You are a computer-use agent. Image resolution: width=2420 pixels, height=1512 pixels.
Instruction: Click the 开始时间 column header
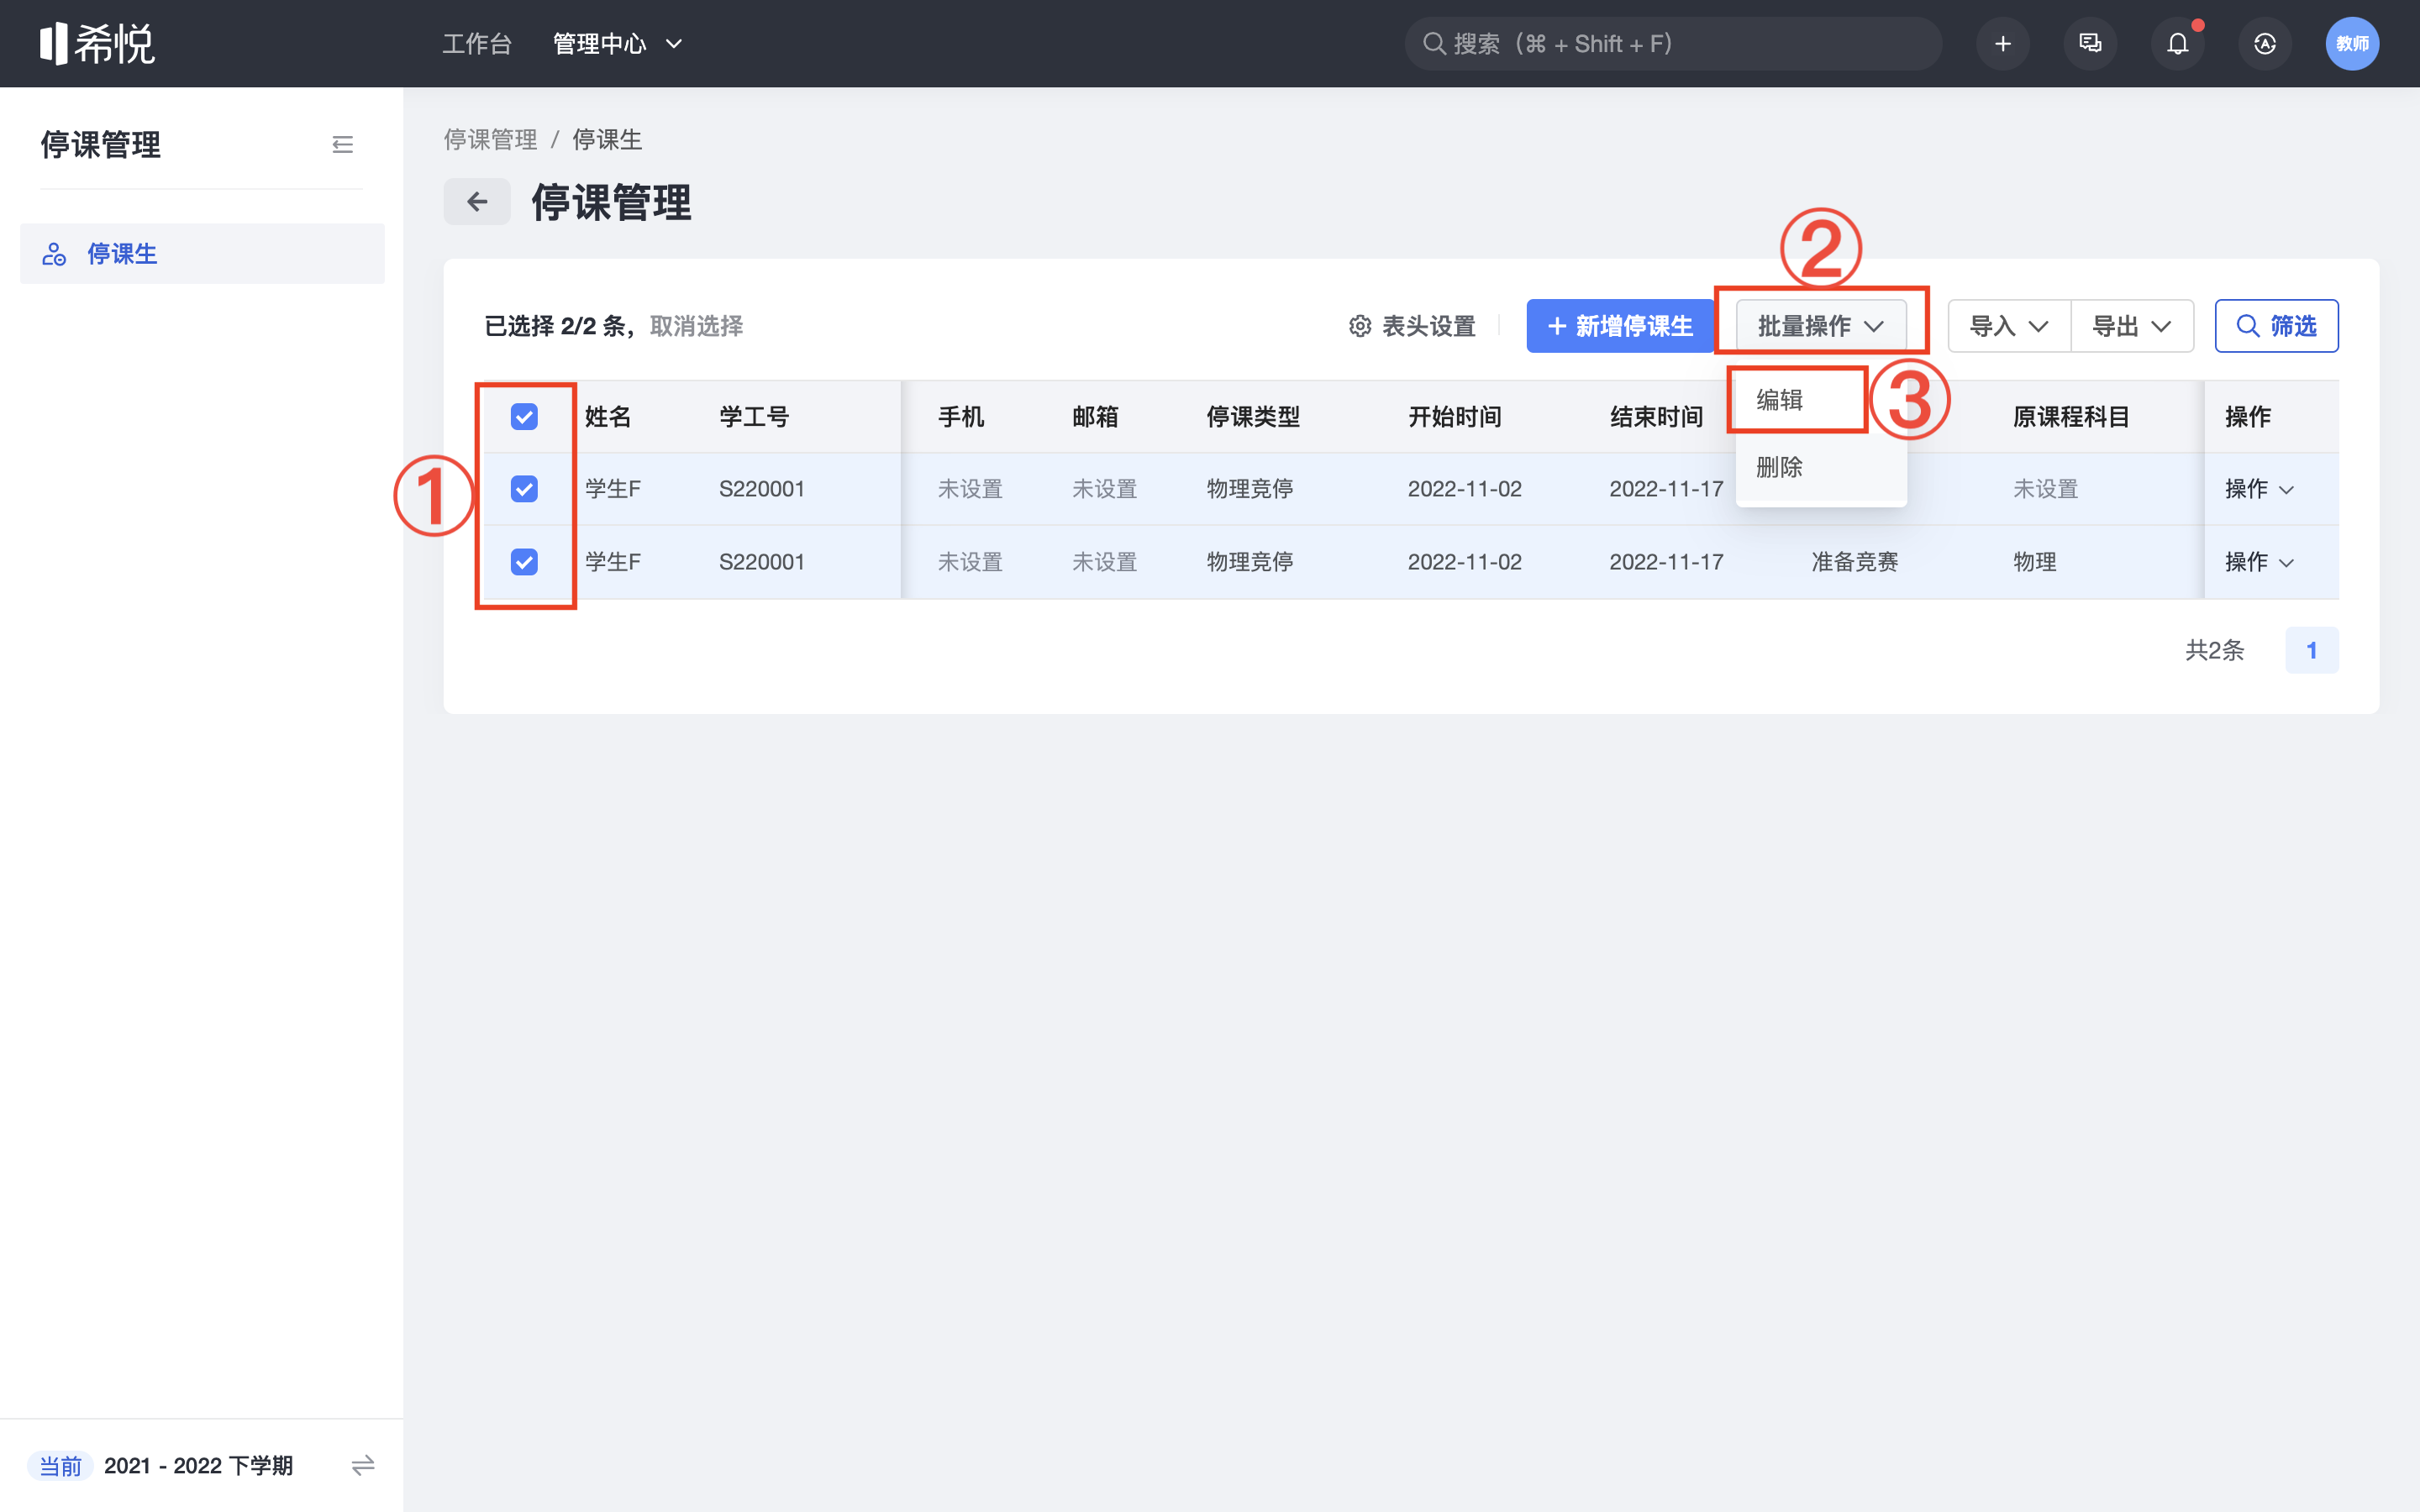[1455, 417]
